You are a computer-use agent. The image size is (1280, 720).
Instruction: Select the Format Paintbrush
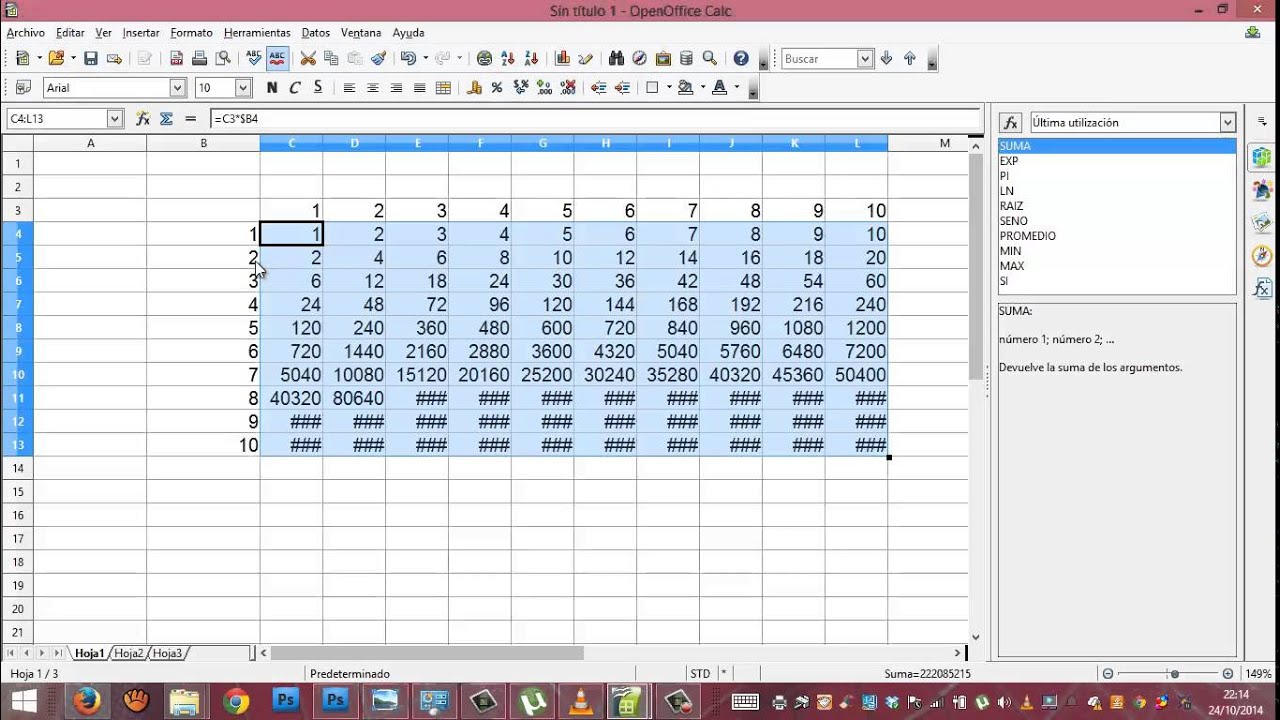[379, 59]
